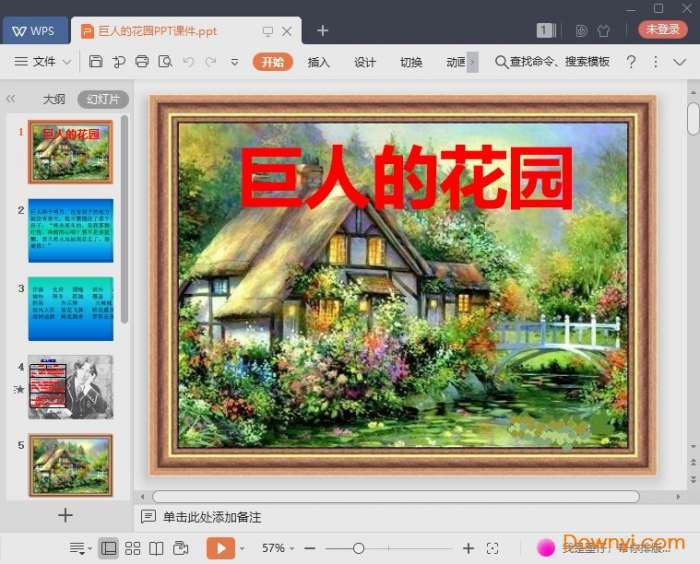Add a new document tab

[x=322, y=30]
